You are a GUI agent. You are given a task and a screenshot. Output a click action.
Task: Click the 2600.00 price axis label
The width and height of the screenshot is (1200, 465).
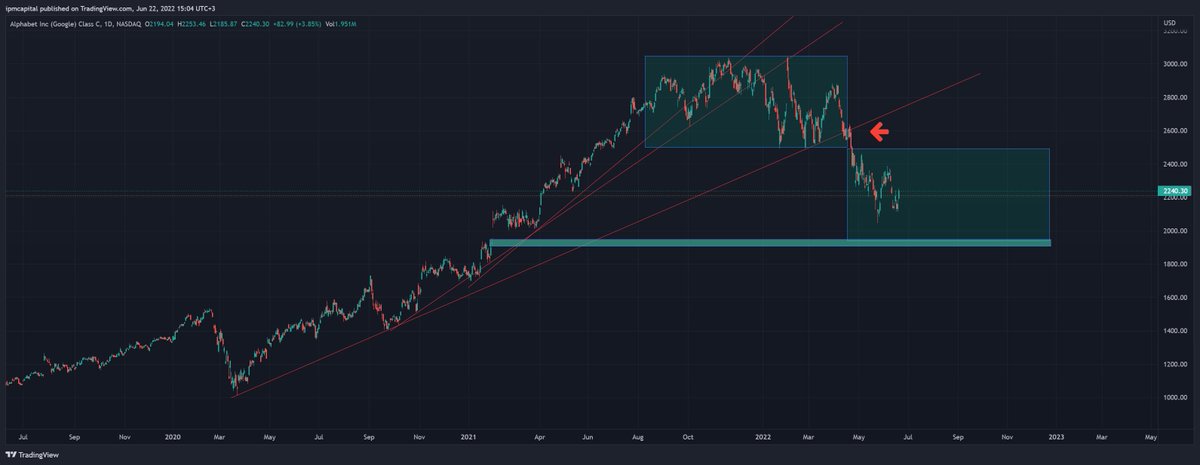[1173, 131]
